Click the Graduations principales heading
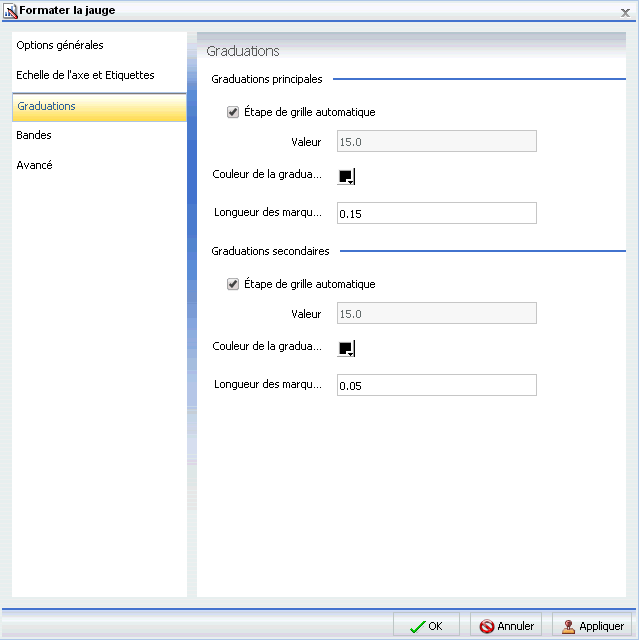This screenshot has width=639, height=640. [x=267, y=79]
